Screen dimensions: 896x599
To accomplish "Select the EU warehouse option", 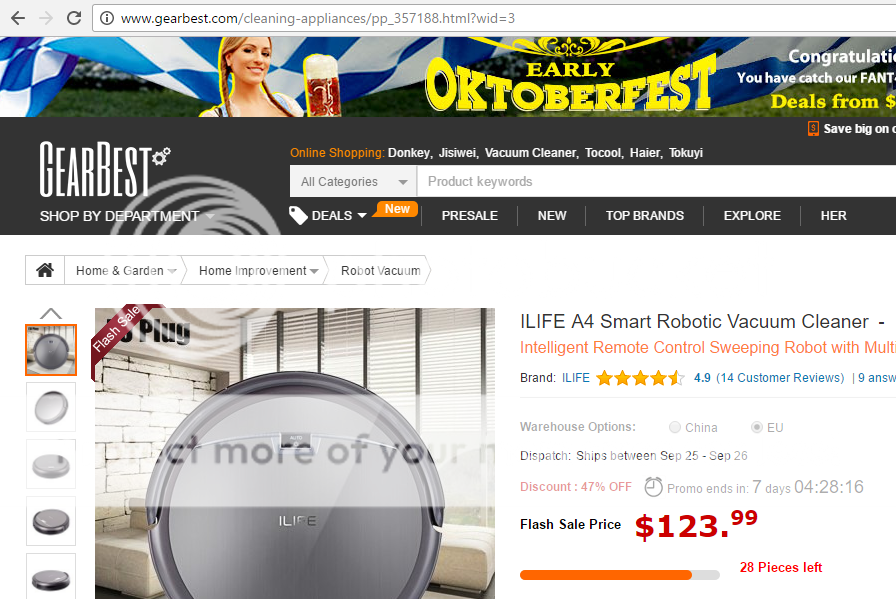I will 757,427.
